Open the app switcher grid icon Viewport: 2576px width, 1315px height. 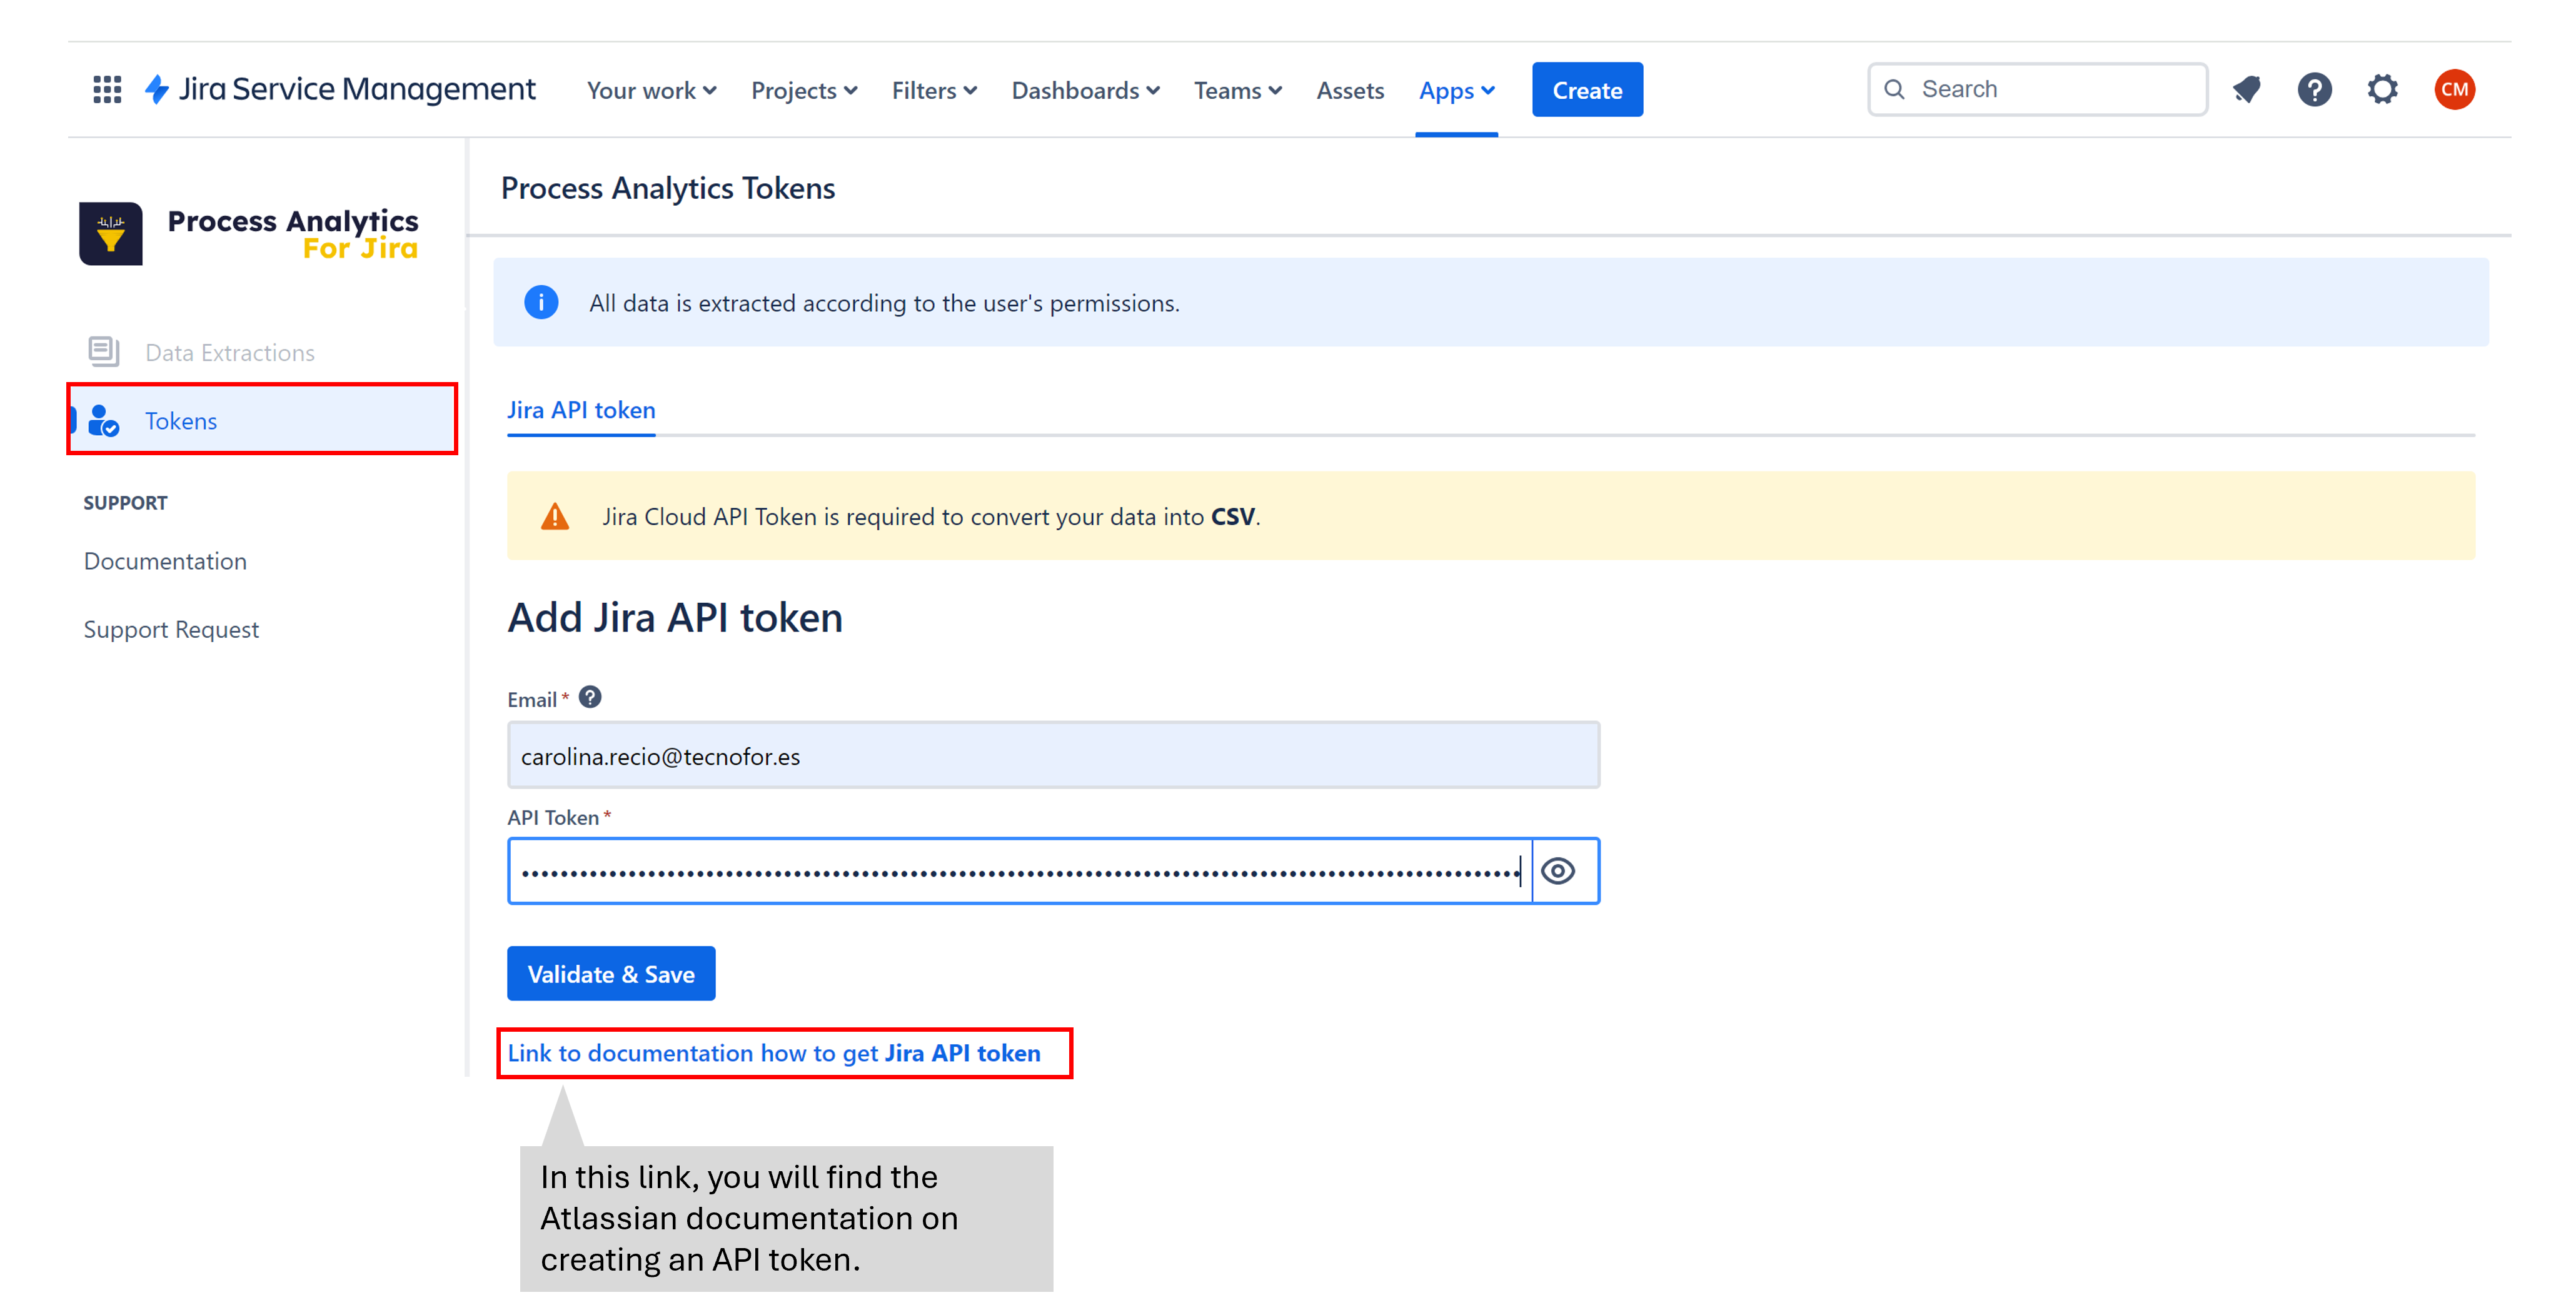coord(107,90)
